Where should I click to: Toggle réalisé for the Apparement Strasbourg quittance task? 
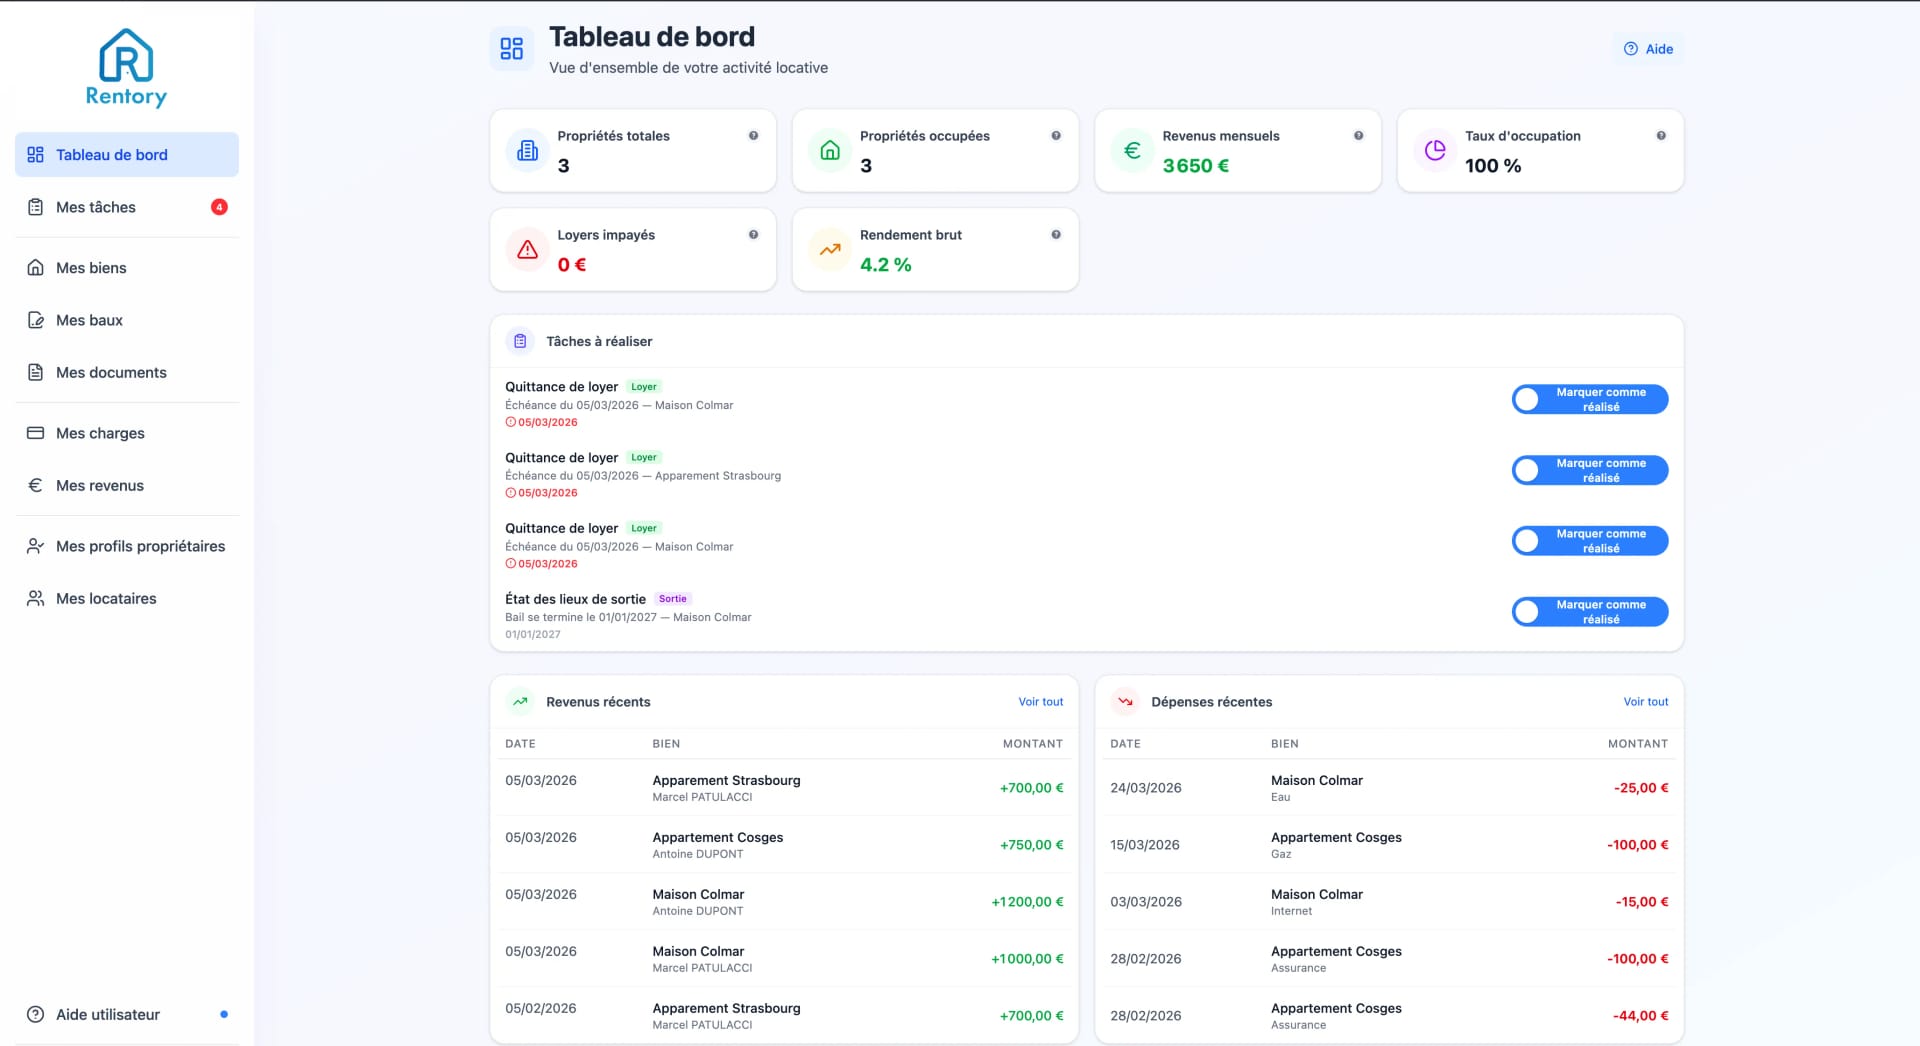1590,470
